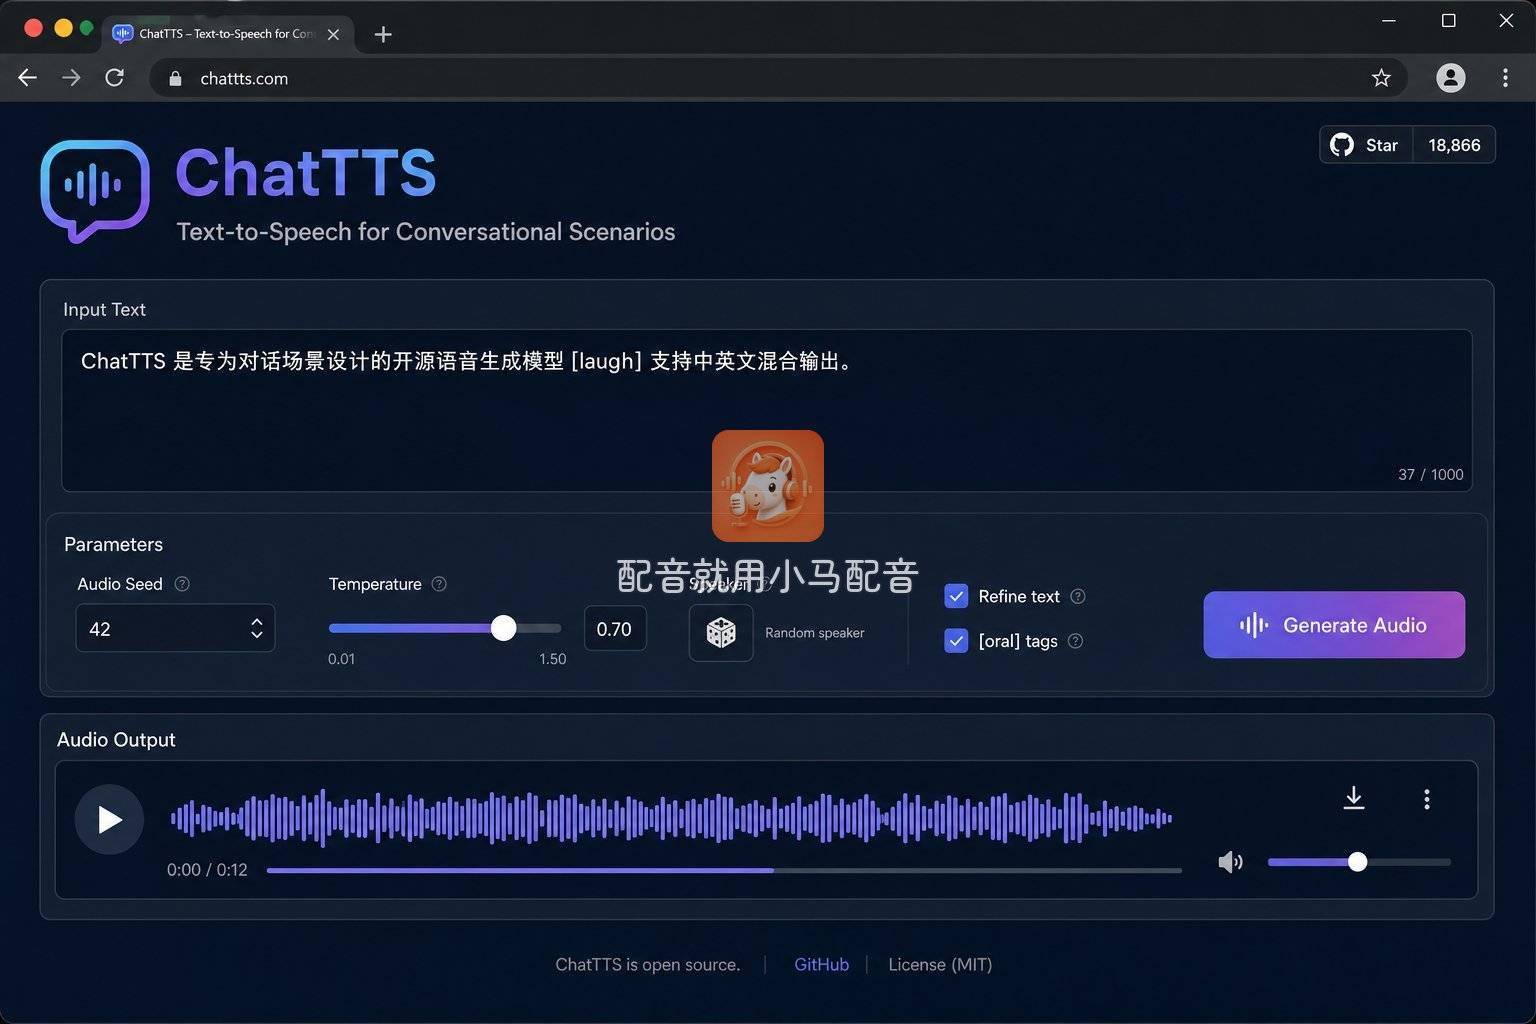Go forward with the browser forward arrow
Viewport: 1536px width, 1024px height.
click(x=71, y=78)
